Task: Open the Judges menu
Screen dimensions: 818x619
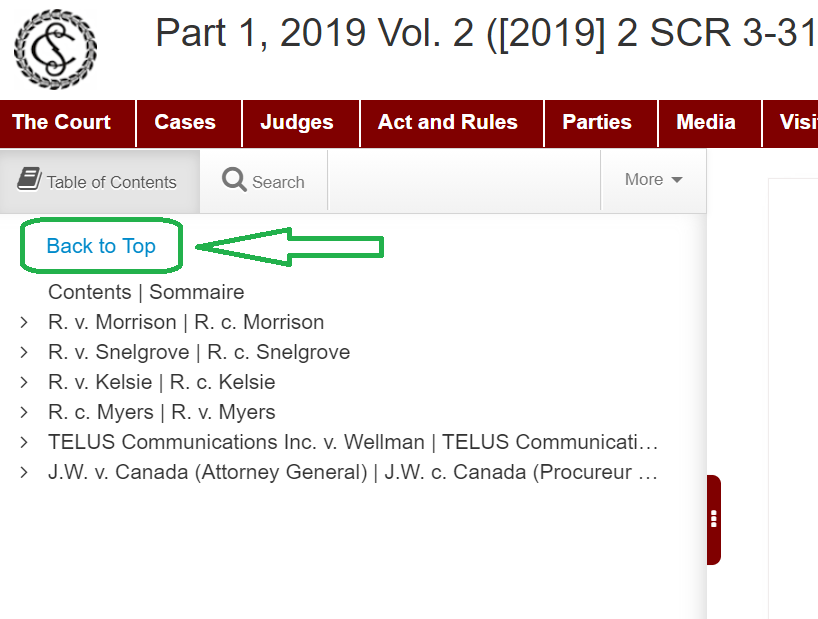Action: click(297, 123)
